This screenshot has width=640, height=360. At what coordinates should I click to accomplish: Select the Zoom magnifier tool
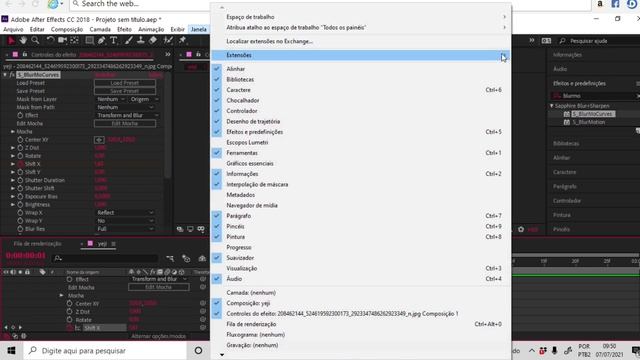pyautogui.click(x=36, y=40)
